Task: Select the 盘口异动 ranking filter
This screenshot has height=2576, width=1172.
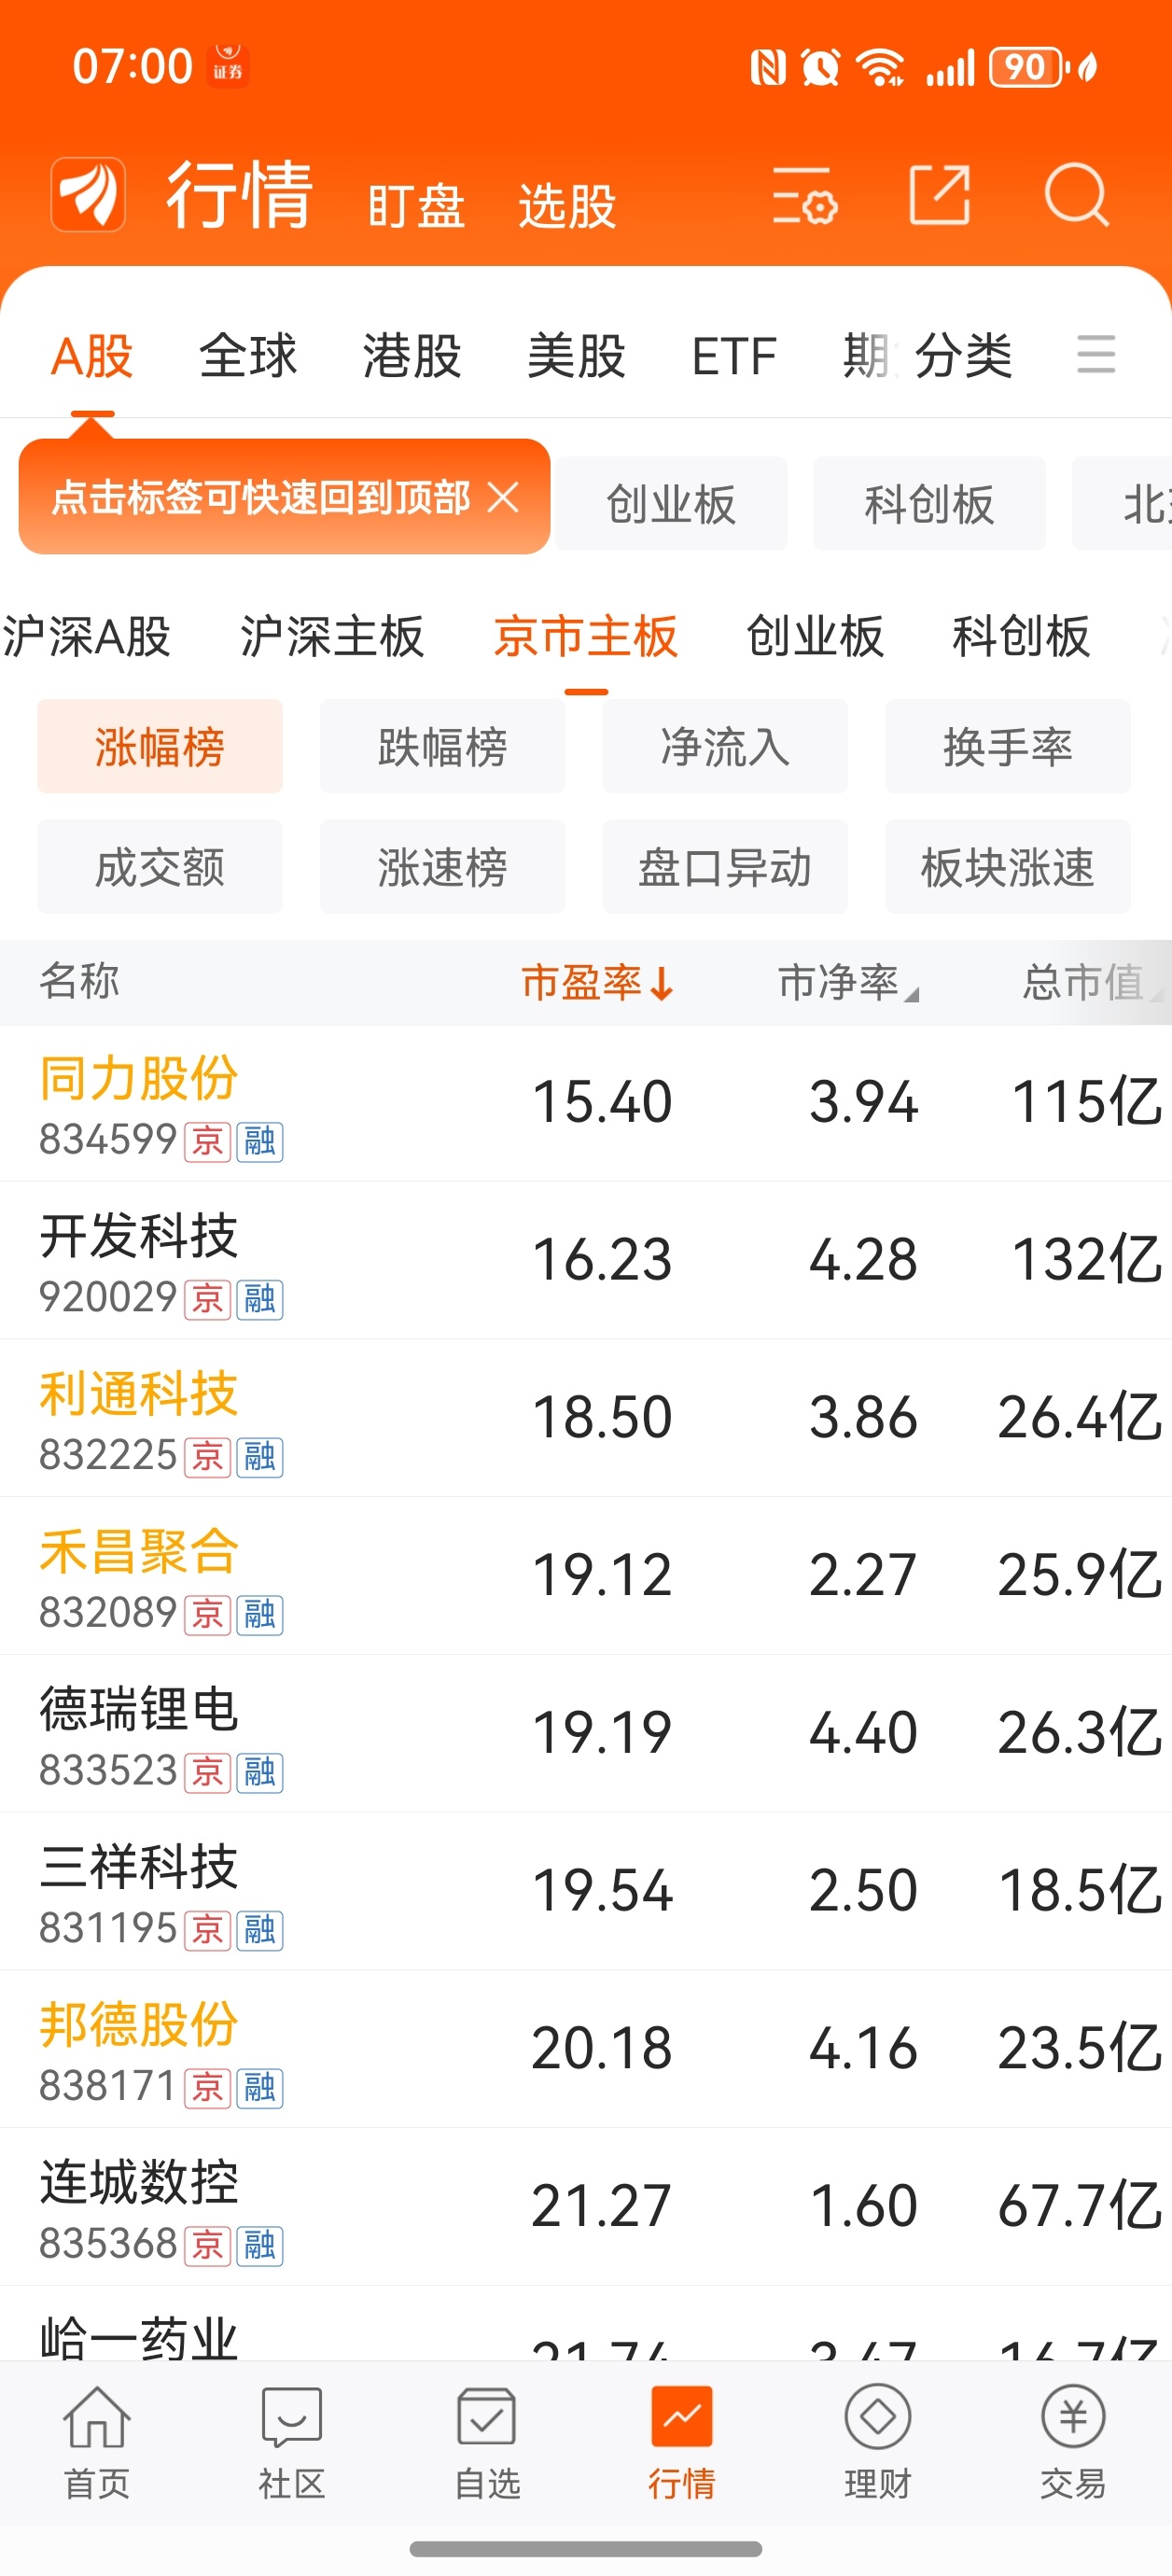Action: [725, 866]
